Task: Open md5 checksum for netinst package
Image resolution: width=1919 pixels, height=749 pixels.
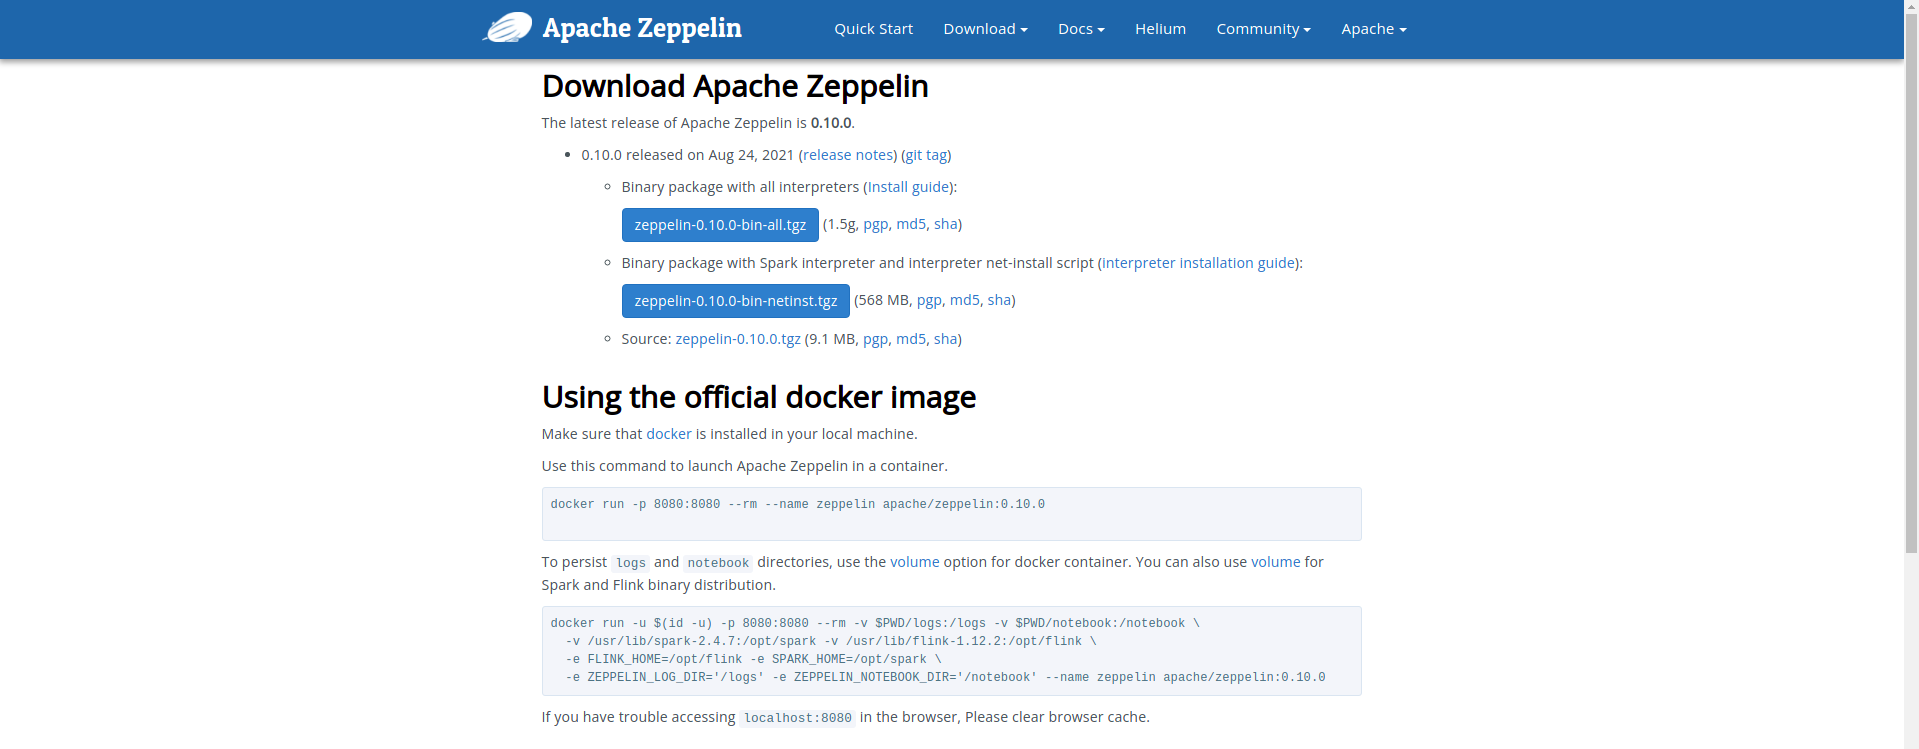Action: pyautogui.click(x=965, y=300)
